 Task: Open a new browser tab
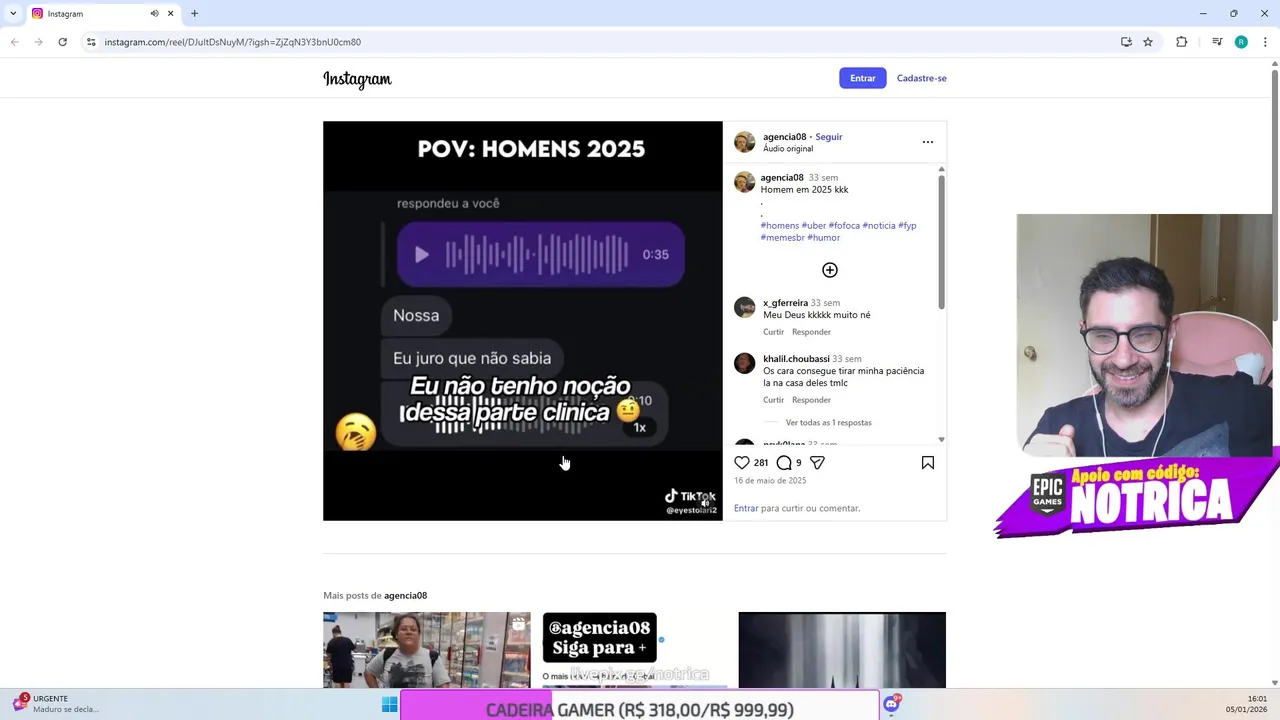pyautogui.click(x=194, y=13)
